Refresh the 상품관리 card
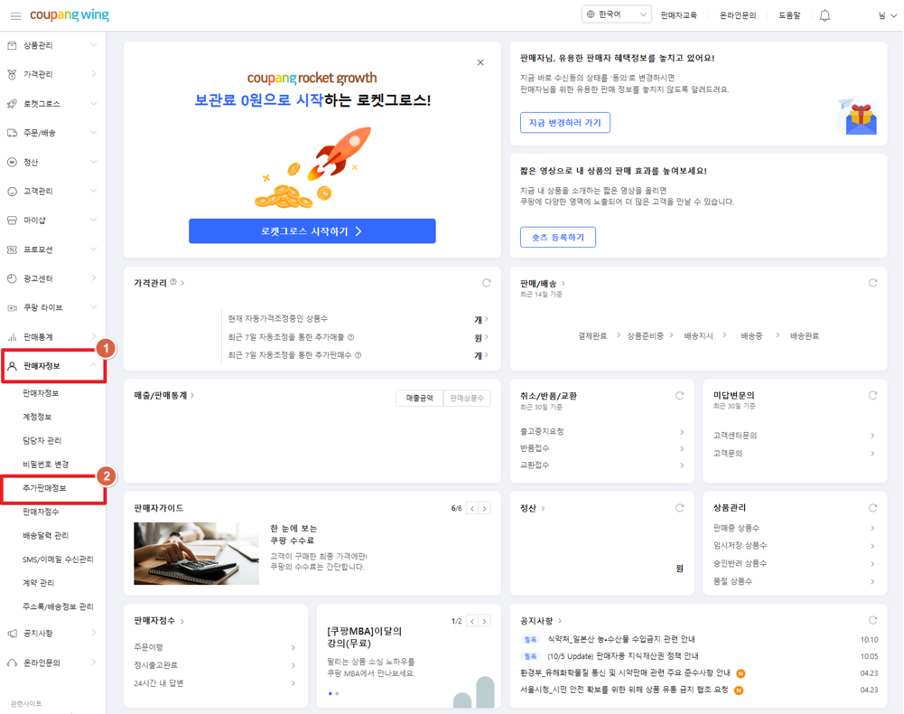 [x=873, y=508]
